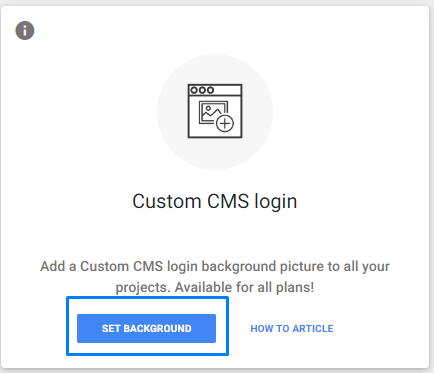Click the word 'projects' in the description
434x373 pixels.
[143, 288]
